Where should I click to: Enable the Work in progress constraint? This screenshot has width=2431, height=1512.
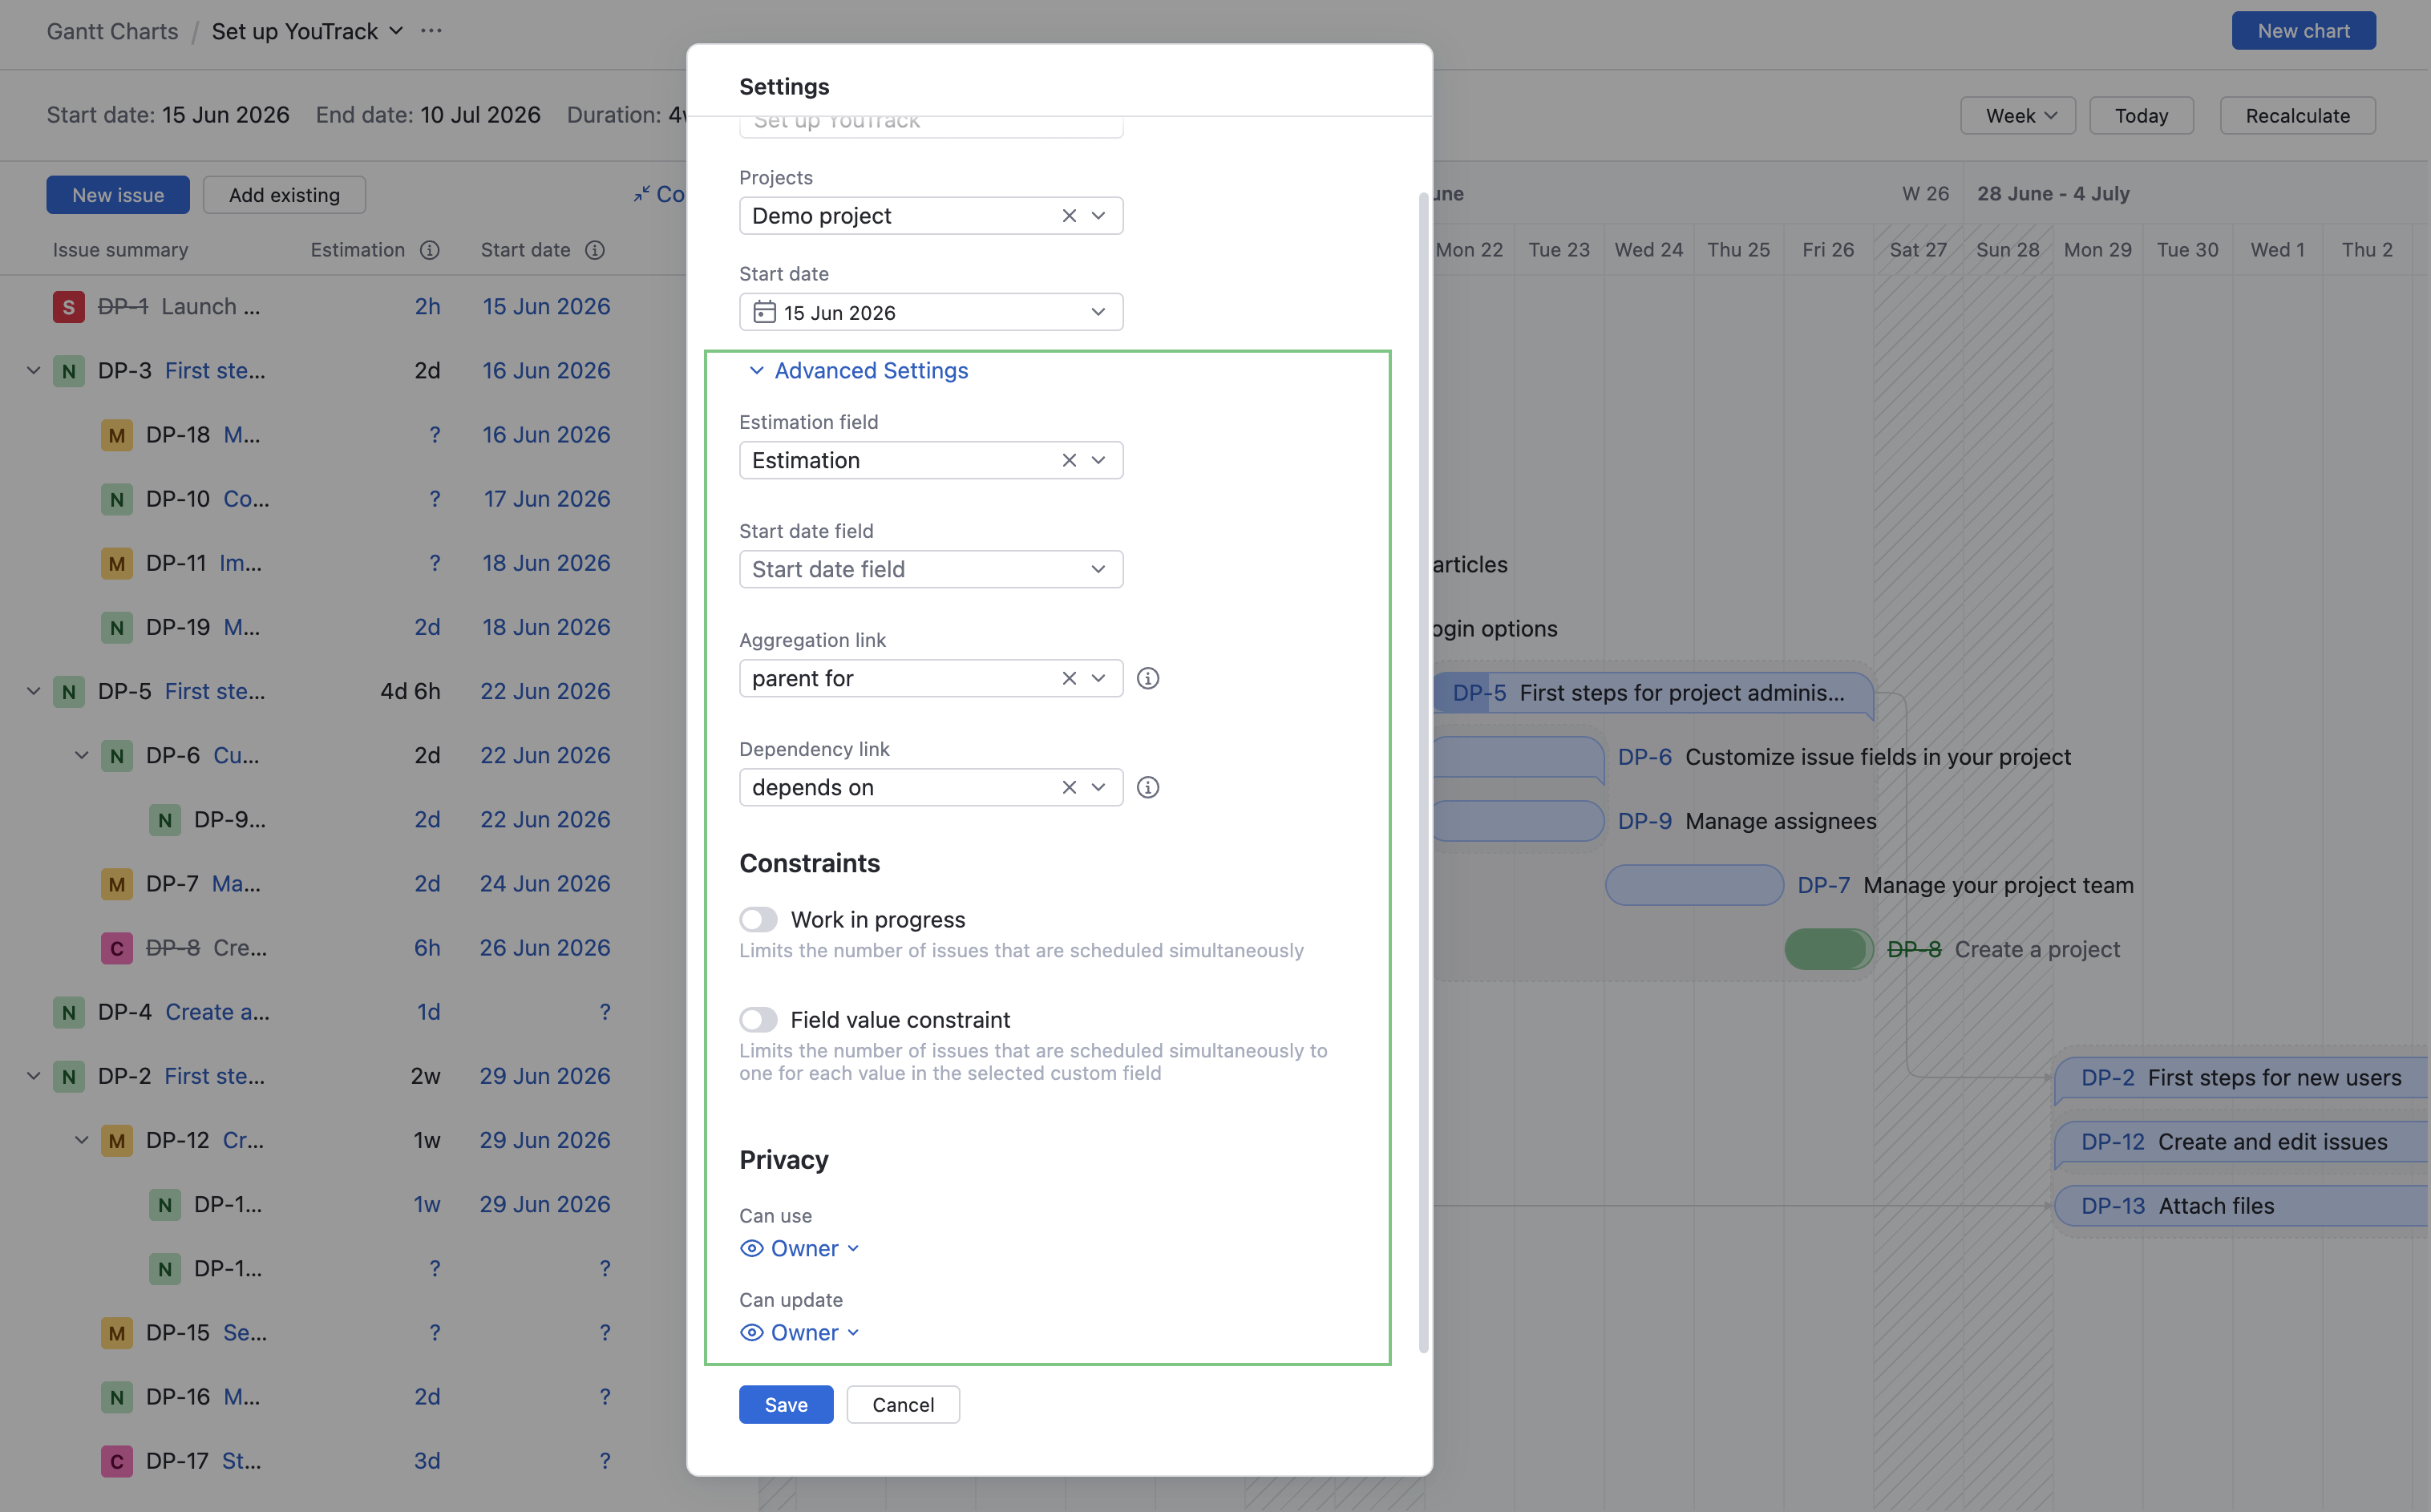tap(758, 919)
